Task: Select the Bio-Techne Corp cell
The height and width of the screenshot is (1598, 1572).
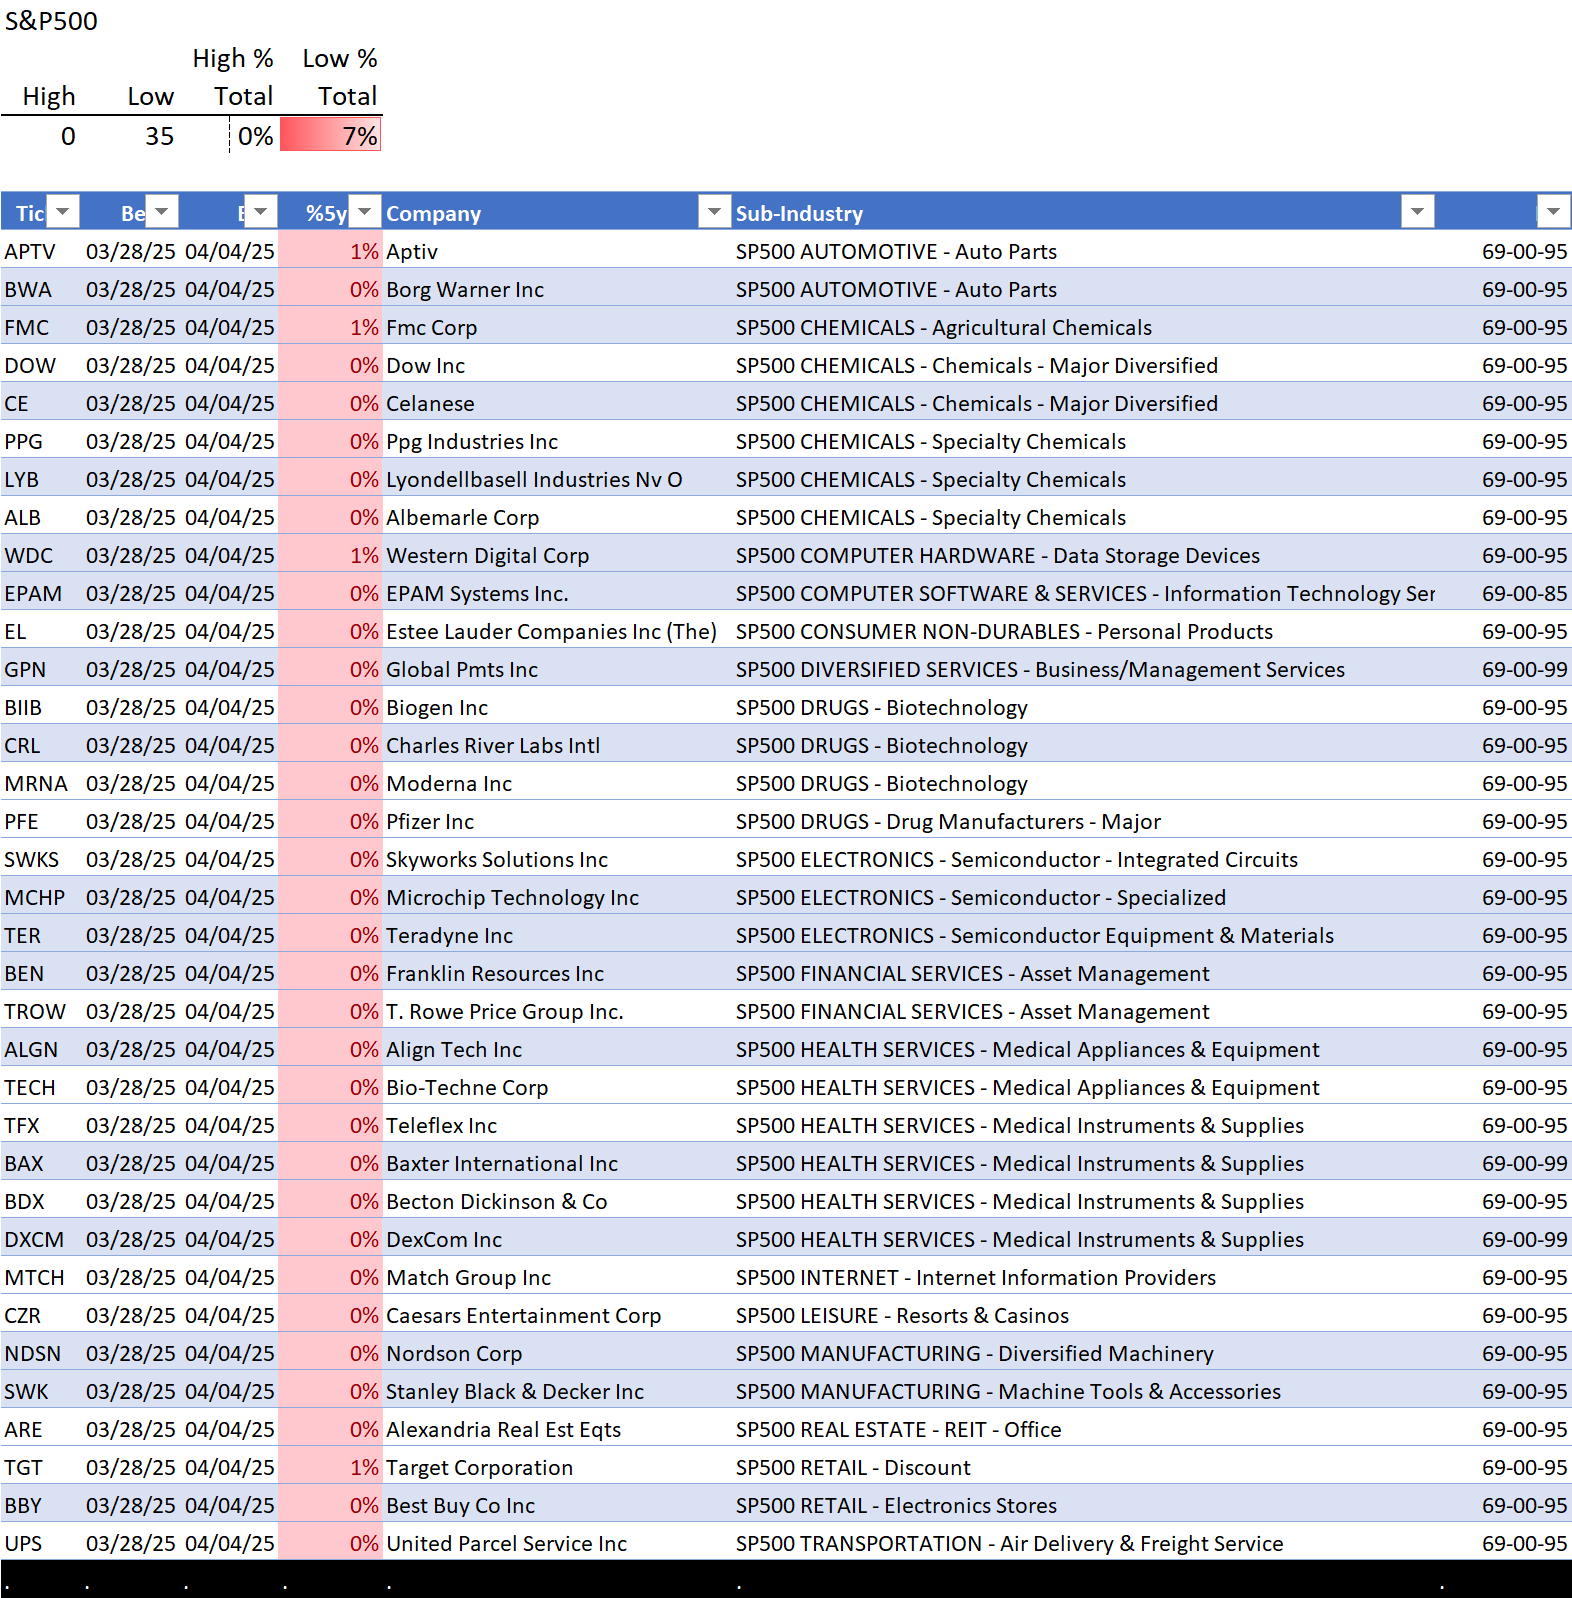Action: 556,1087
